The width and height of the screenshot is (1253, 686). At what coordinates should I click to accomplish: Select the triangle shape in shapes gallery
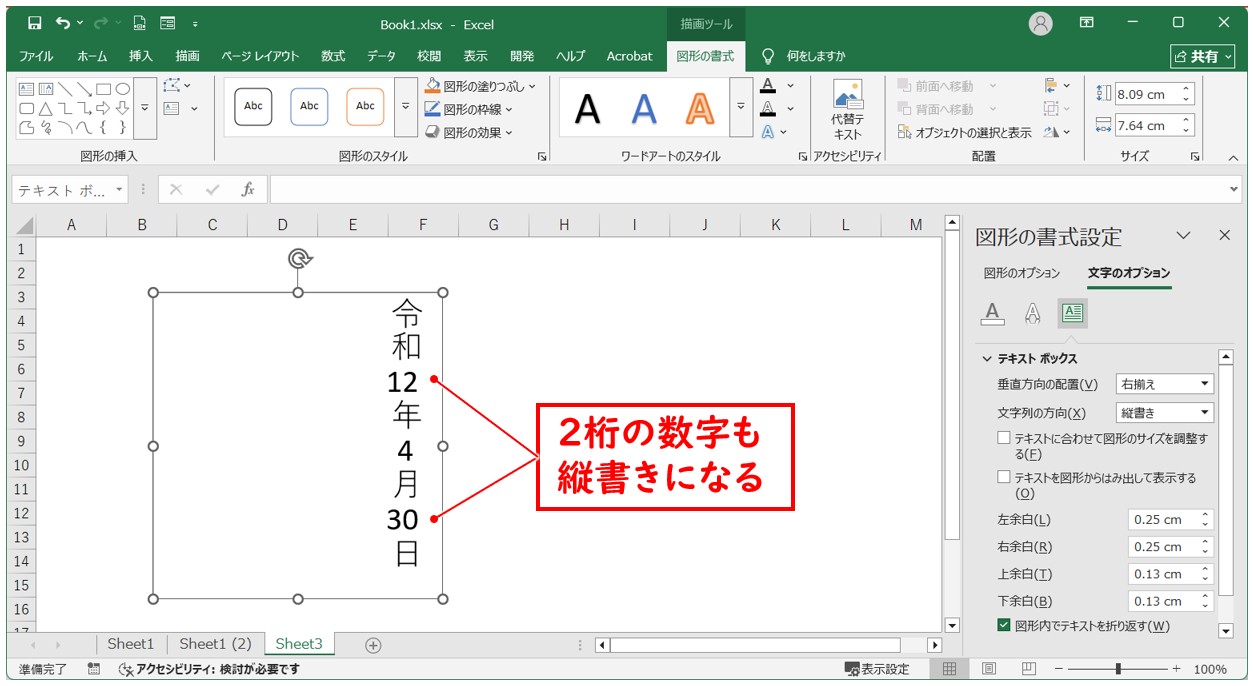[46, 108]
